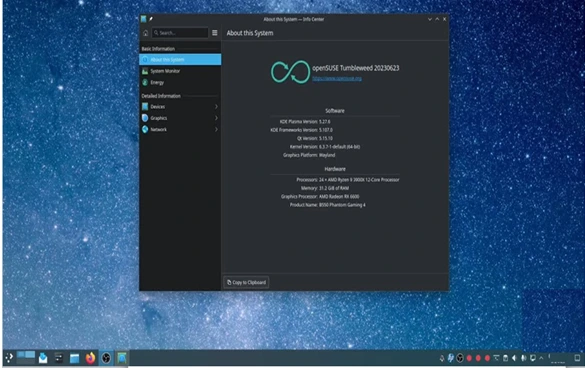The width and height of the screenshot is (585, 368).
Task: Click the KDE Frameworks Version 5.107.0 line
Action: point(301,130)
